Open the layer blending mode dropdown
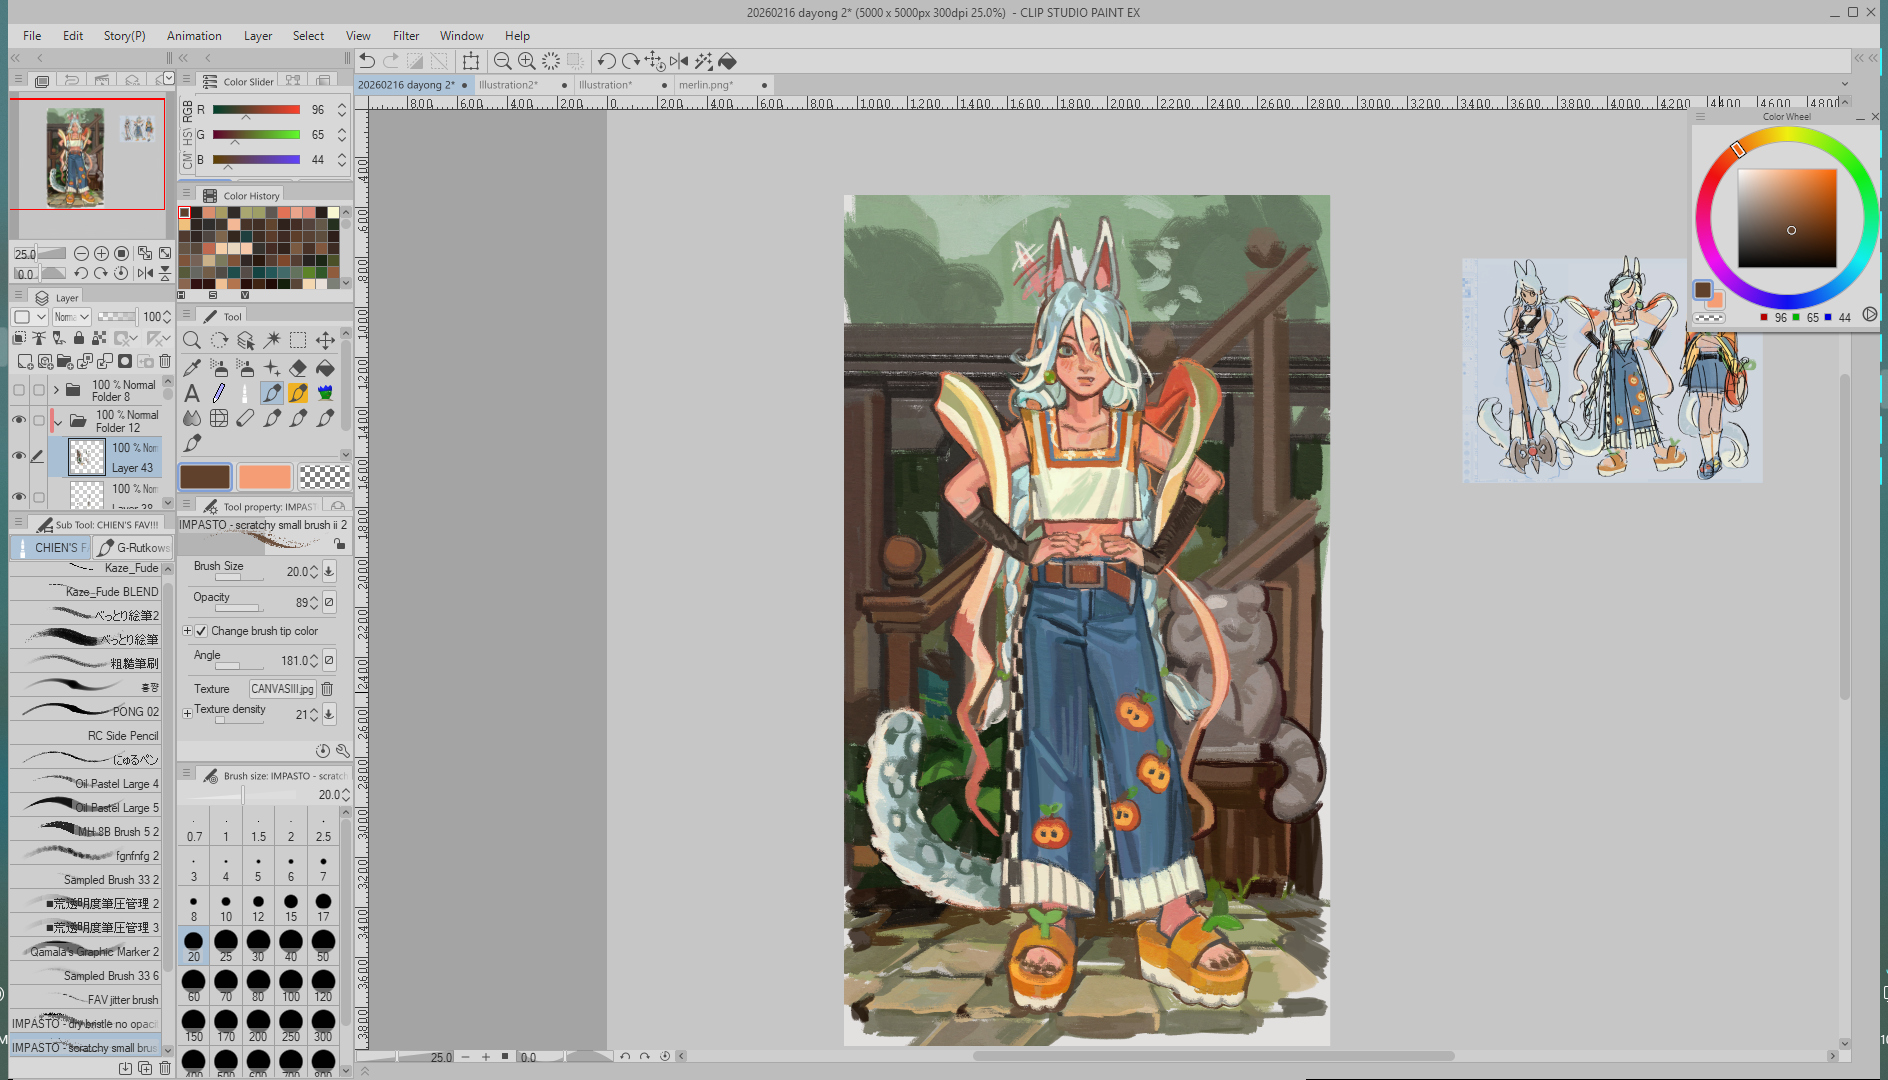Screen dimensions: 1888x1080 71,317
